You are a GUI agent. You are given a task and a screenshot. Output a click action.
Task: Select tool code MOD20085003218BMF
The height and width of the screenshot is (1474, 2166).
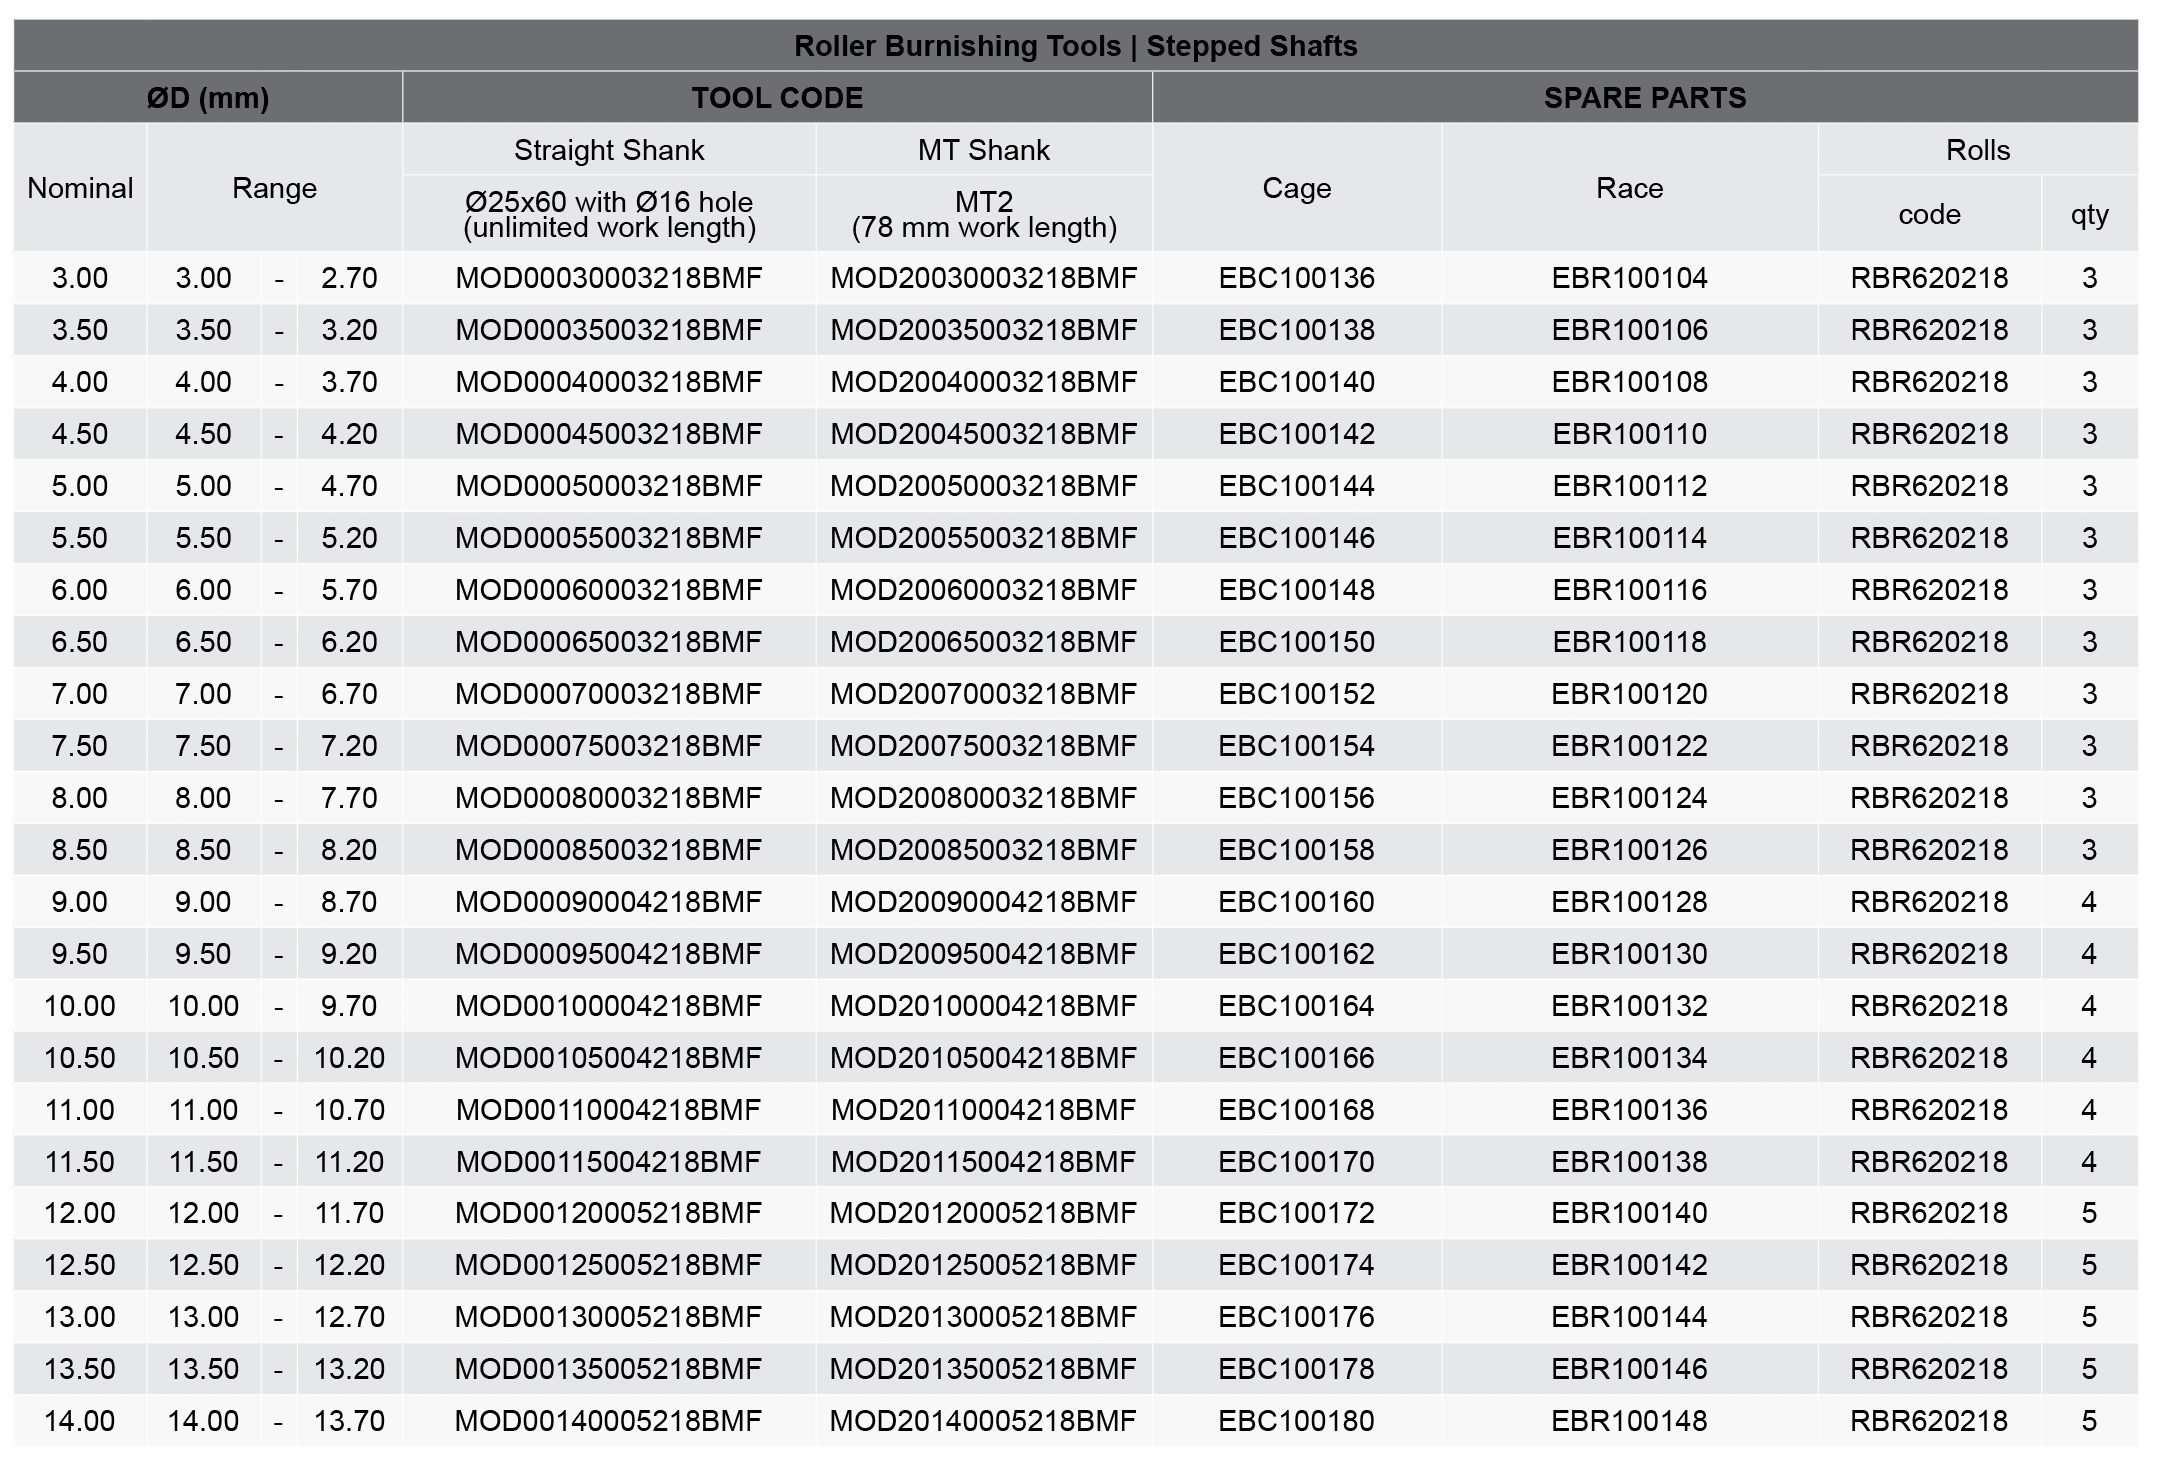[x=984, y=850]
